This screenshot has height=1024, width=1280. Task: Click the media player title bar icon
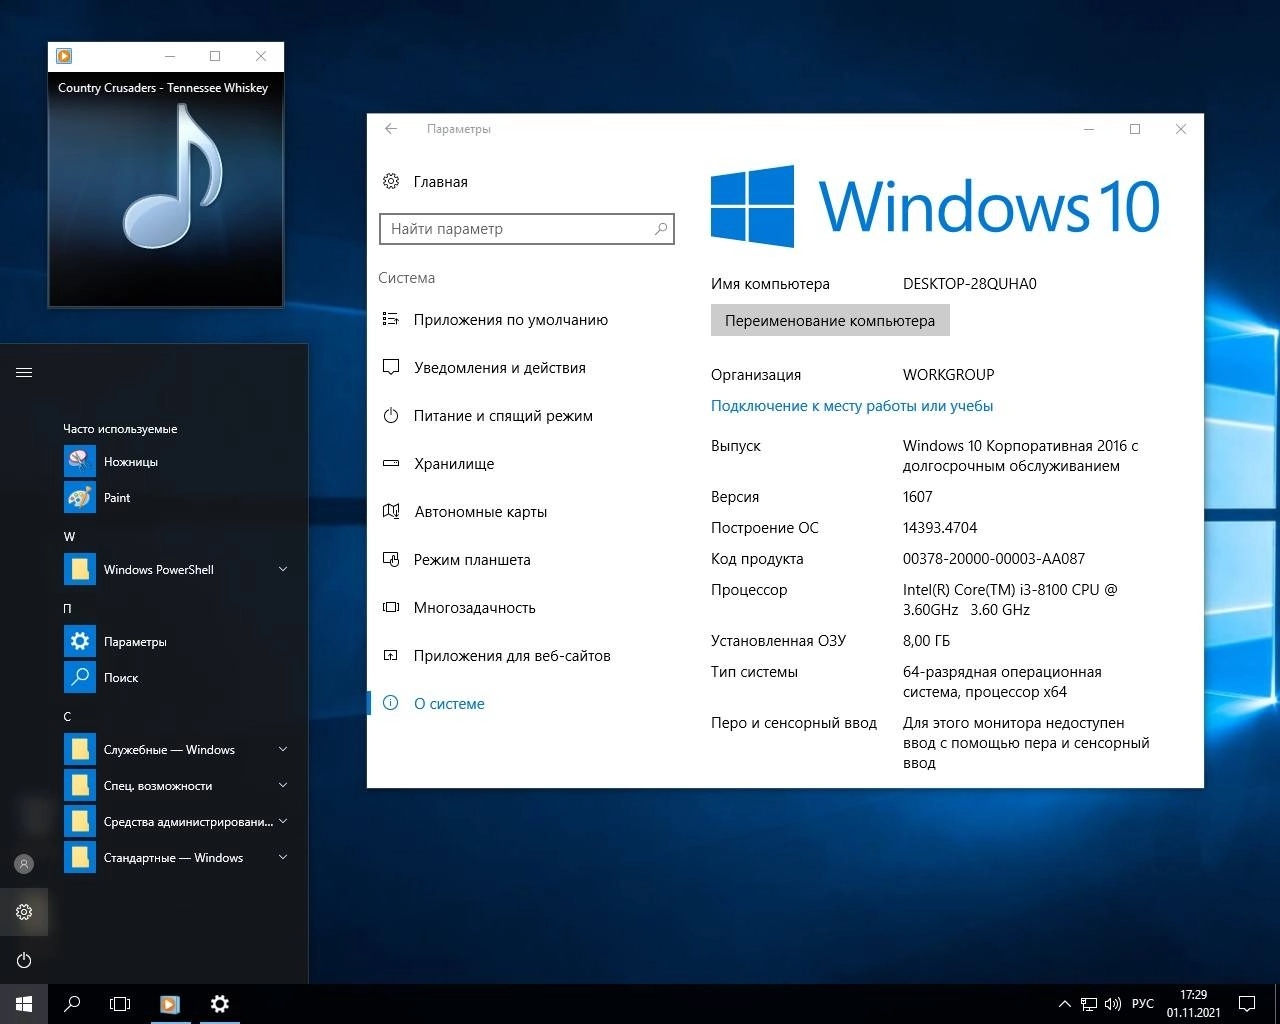pyautogui.click(x=64, y=56)
